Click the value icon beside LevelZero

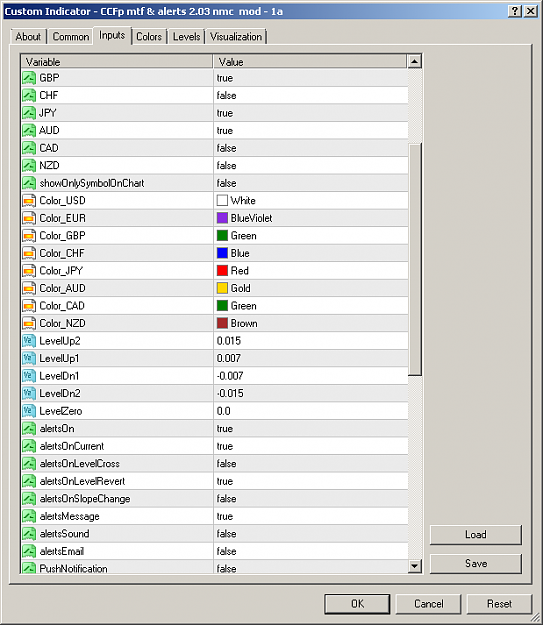coord(29,411)
